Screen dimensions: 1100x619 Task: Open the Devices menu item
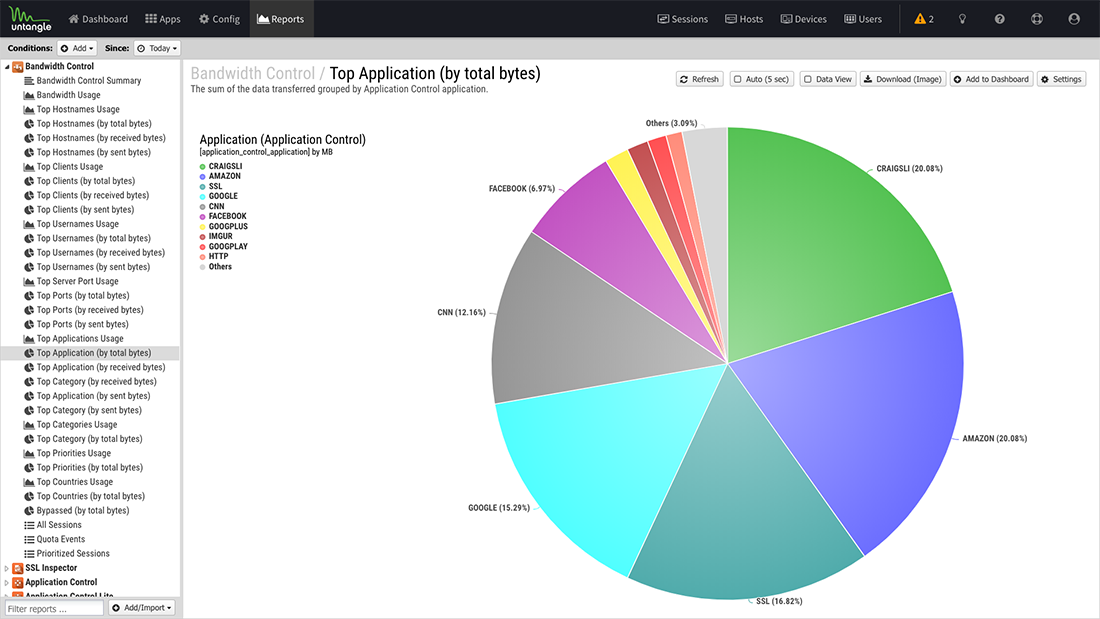point(804,19)
